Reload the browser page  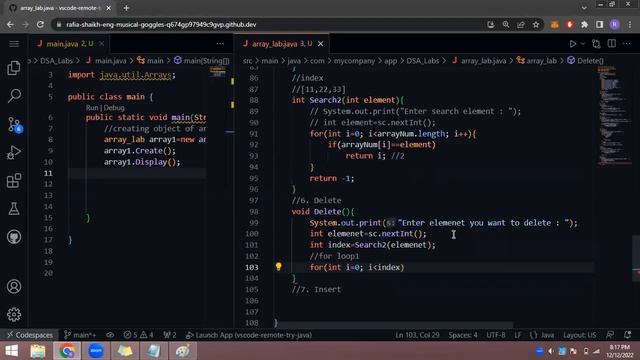click(40, 24)
